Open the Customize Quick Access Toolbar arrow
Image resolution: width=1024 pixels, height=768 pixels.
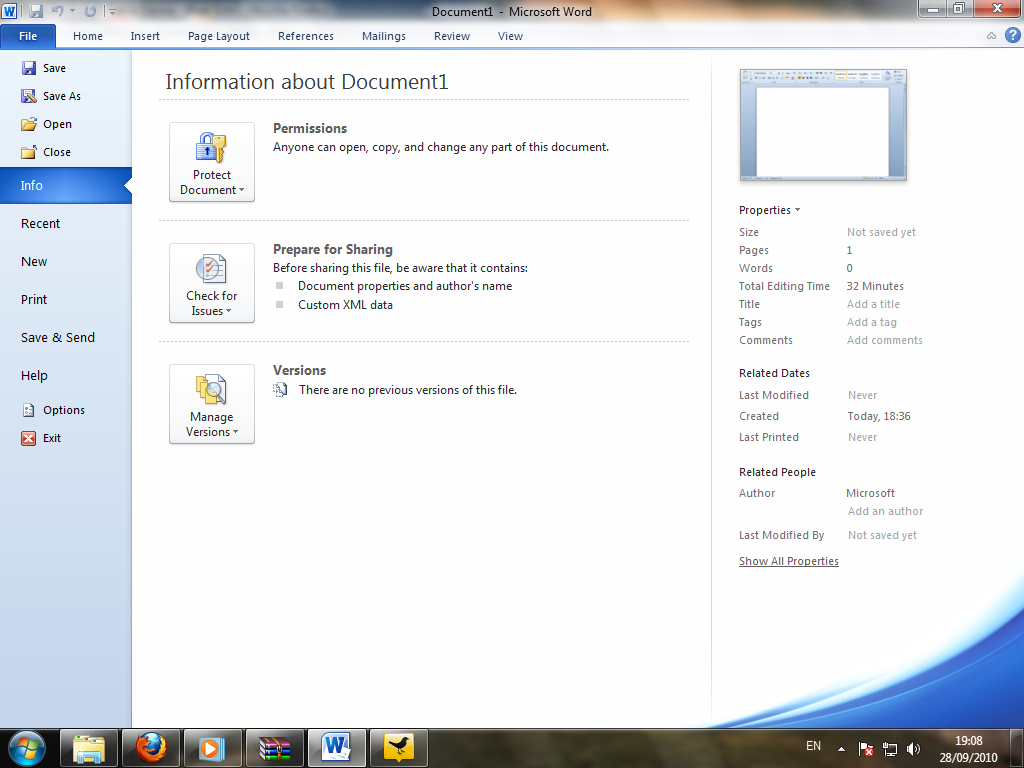point(112,12)
